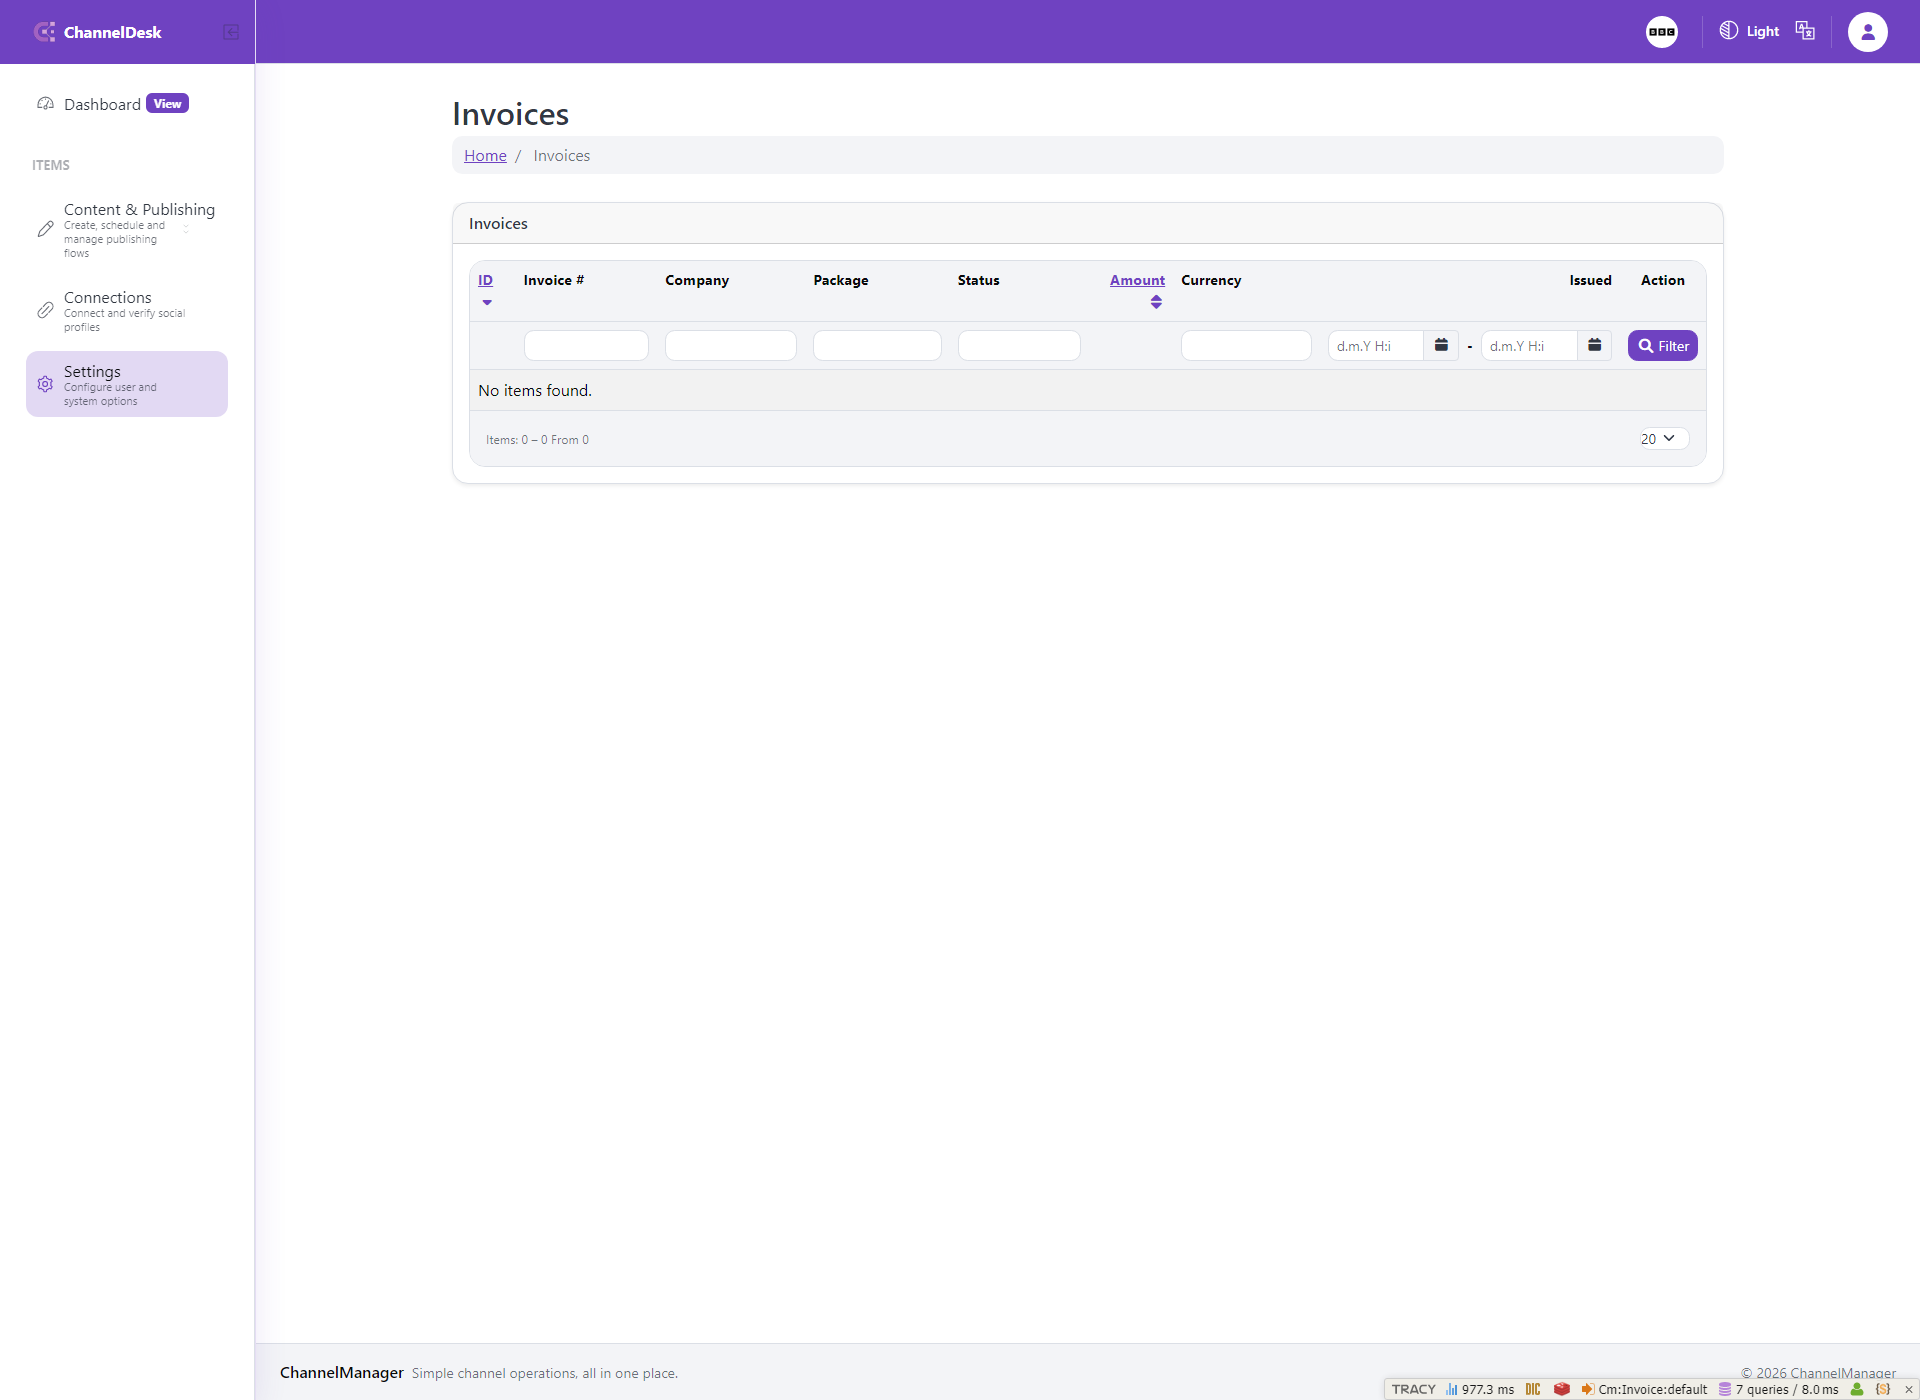The height and width of the screenshot is (1400, 1920).
Task: Click the Issued start date field
Action: click(x=1376, y=345)
